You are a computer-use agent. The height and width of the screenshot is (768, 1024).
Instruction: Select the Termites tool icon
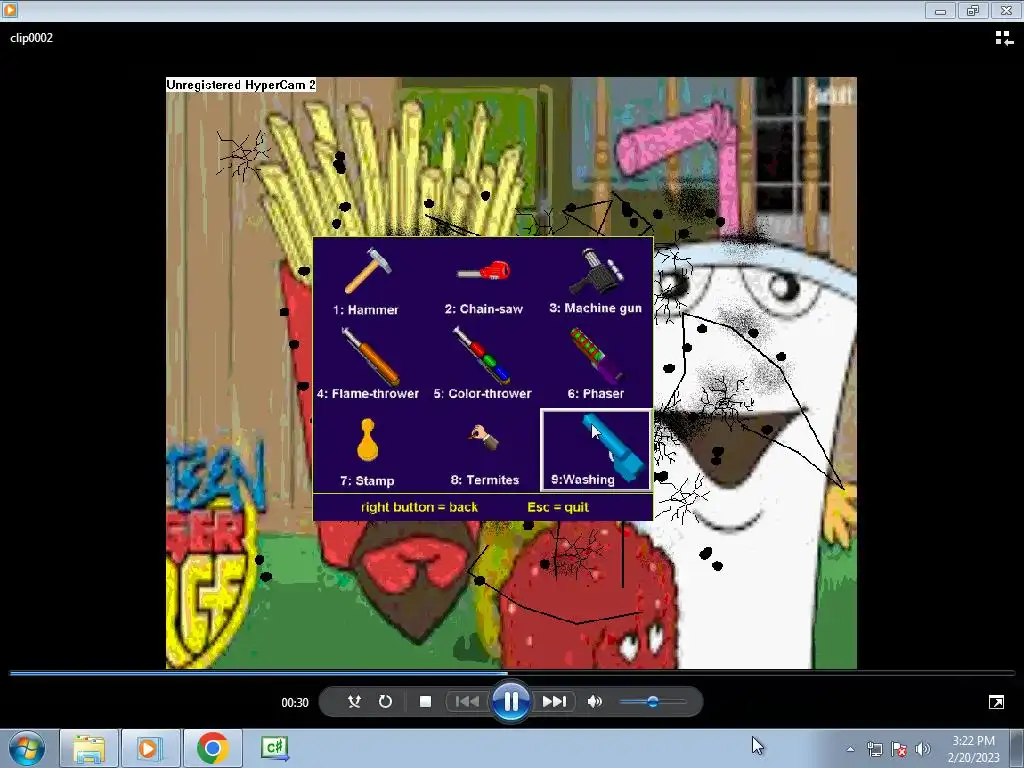pyautogui.click(x=484, y=437)
